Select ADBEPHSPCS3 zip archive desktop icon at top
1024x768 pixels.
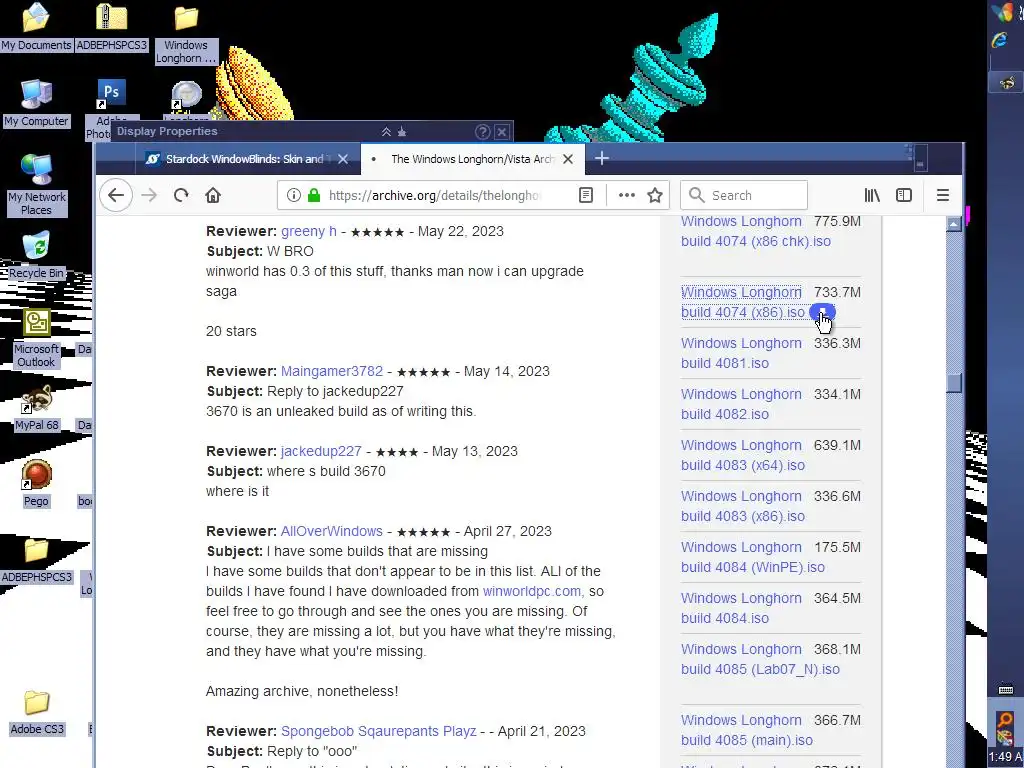112,27
